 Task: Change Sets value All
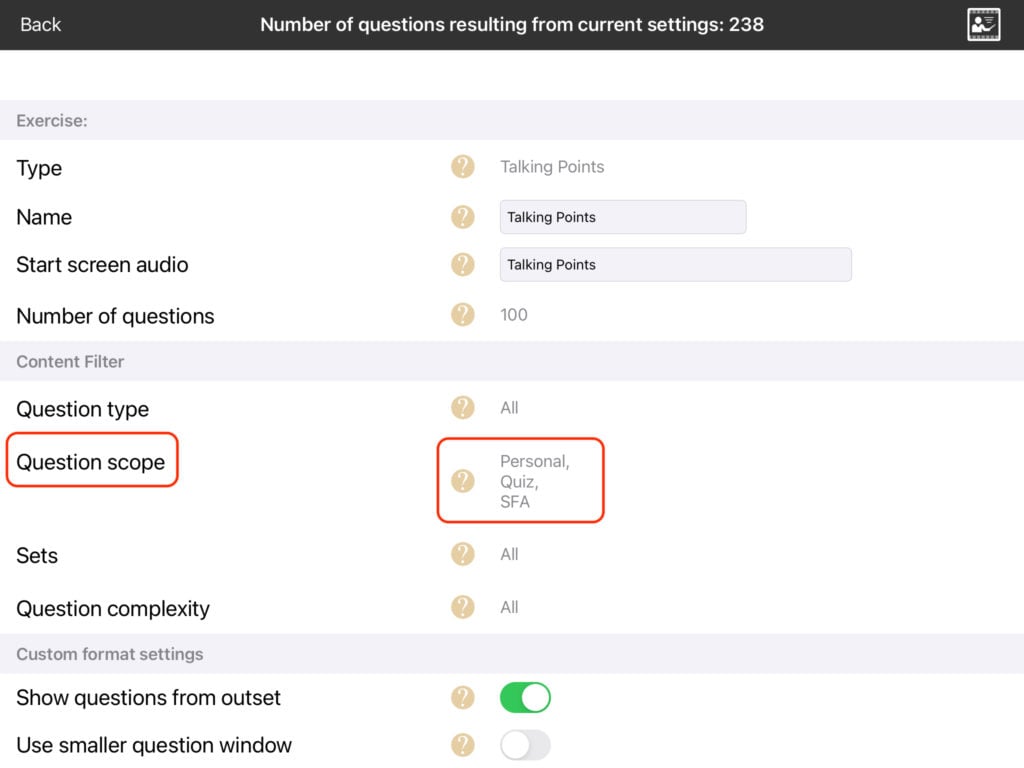point(509,554)
